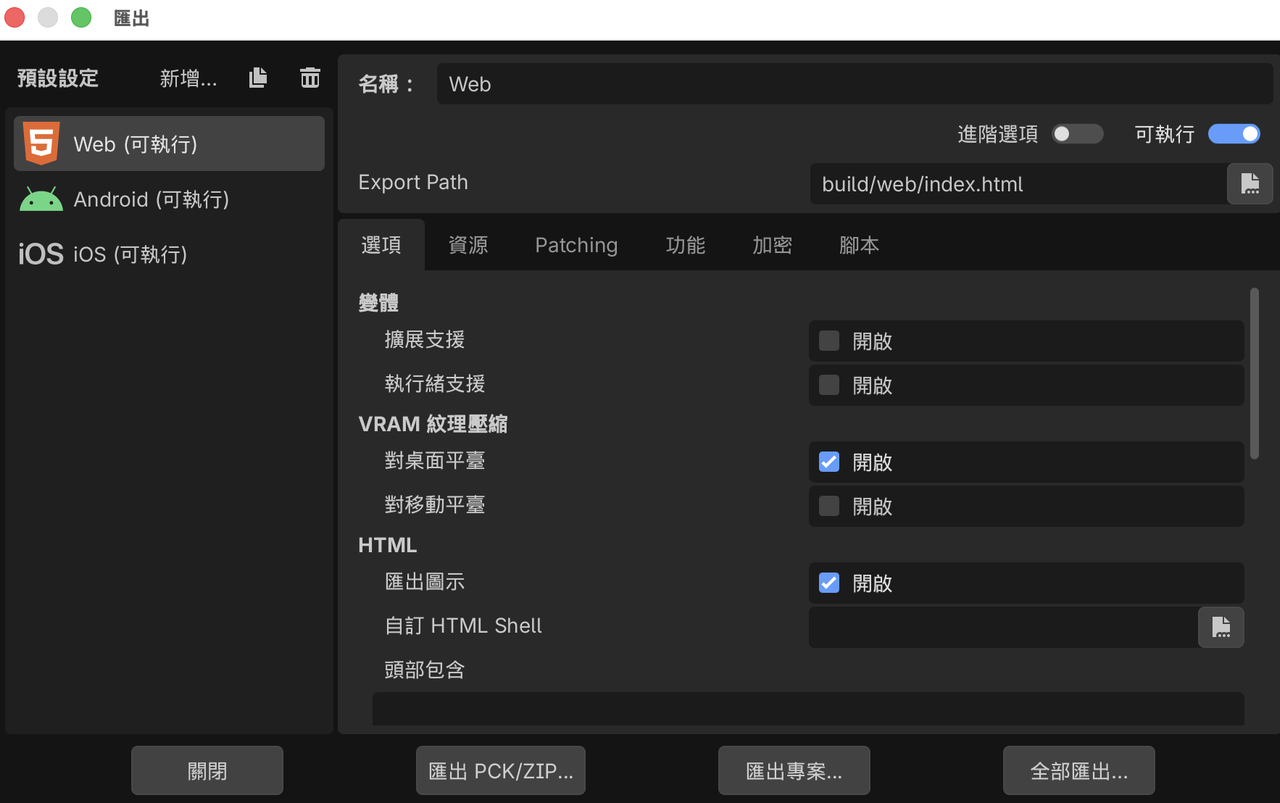
Task: Browse for Export Path file icon
Action: tap(1250, 183)
